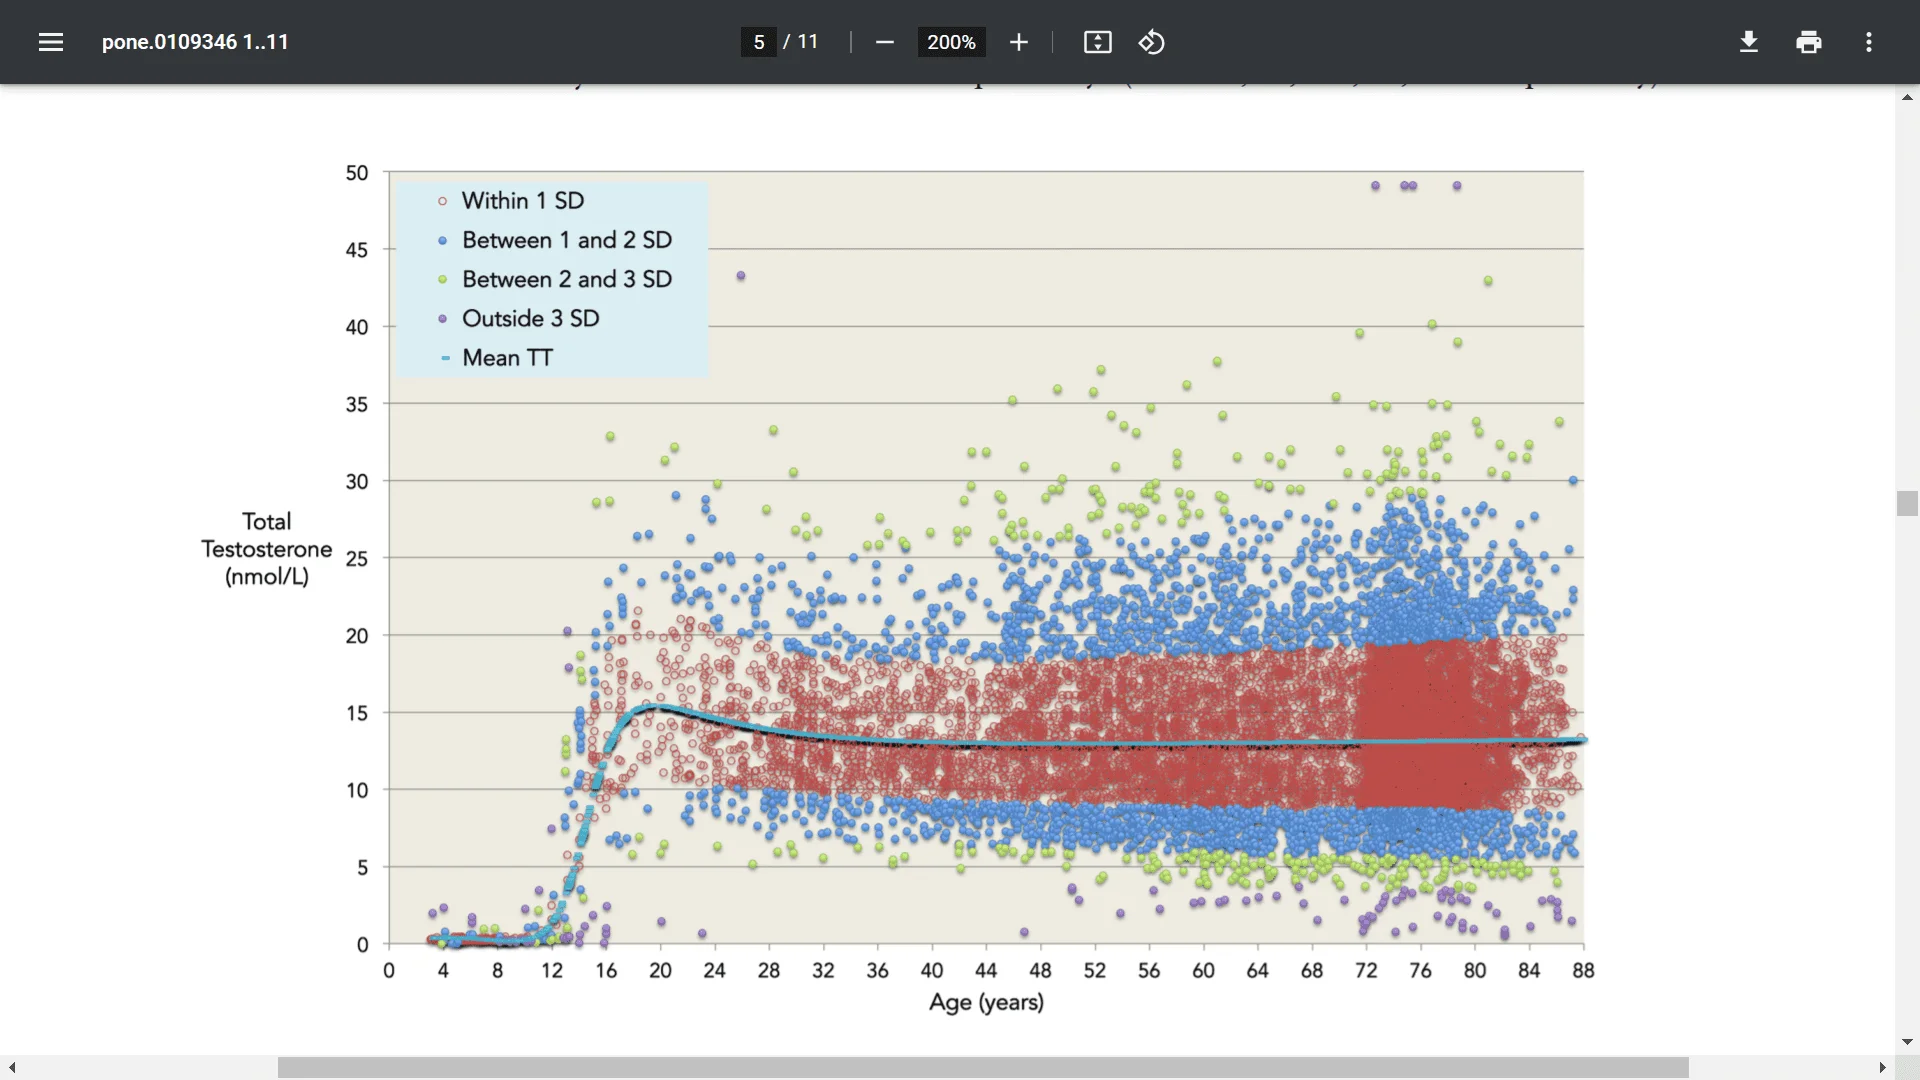Click the 'Age (years)' axis label
Image resolution: width=1920 pixels, height=1080 pixels.
click(x=986, y=1002)
